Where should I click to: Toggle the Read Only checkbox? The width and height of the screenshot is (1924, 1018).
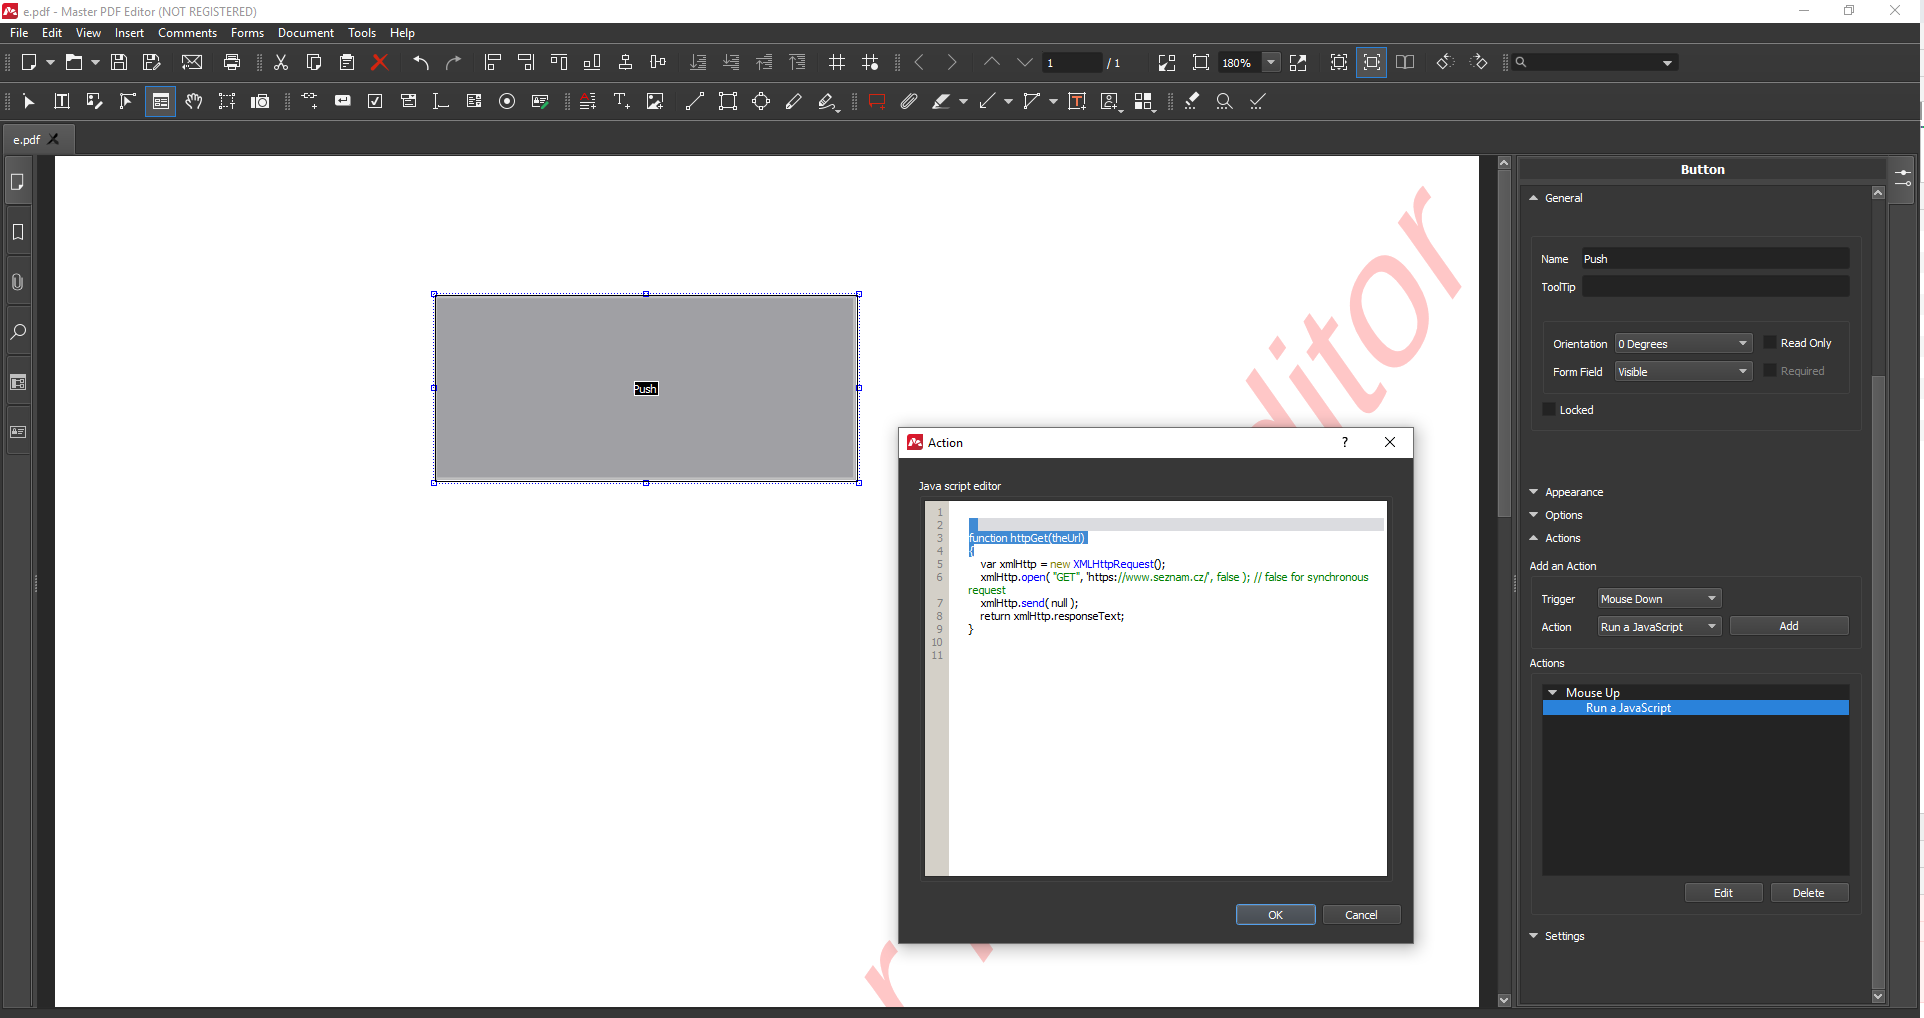[1770, 343]
